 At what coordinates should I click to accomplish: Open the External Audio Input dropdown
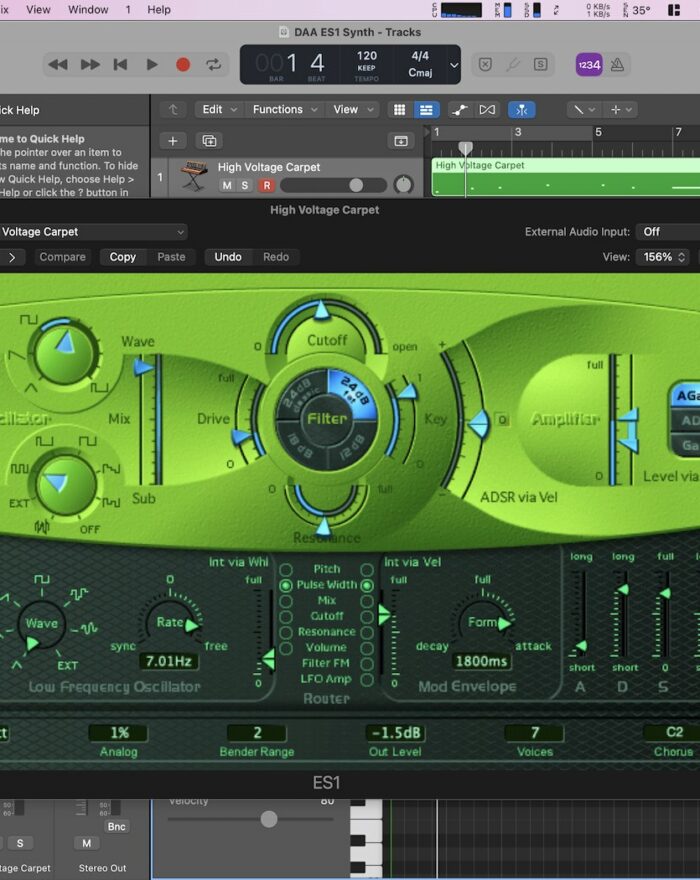(668, 232)
